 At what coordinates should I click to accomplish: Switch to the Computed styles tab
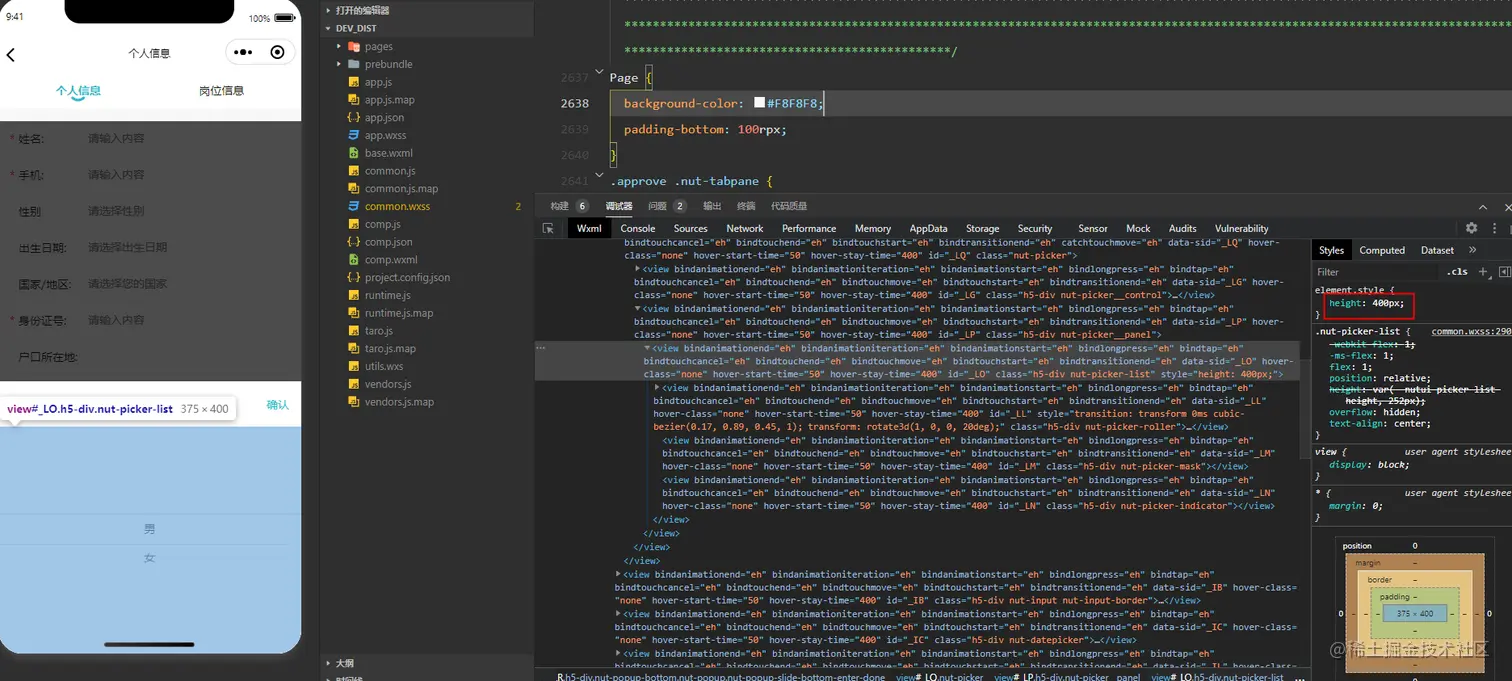(1382, 250)
